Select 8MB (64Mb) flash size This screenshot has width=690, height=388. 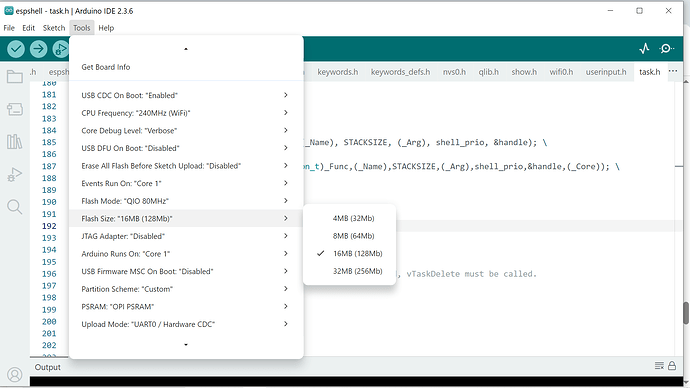(x=349, y=236)
